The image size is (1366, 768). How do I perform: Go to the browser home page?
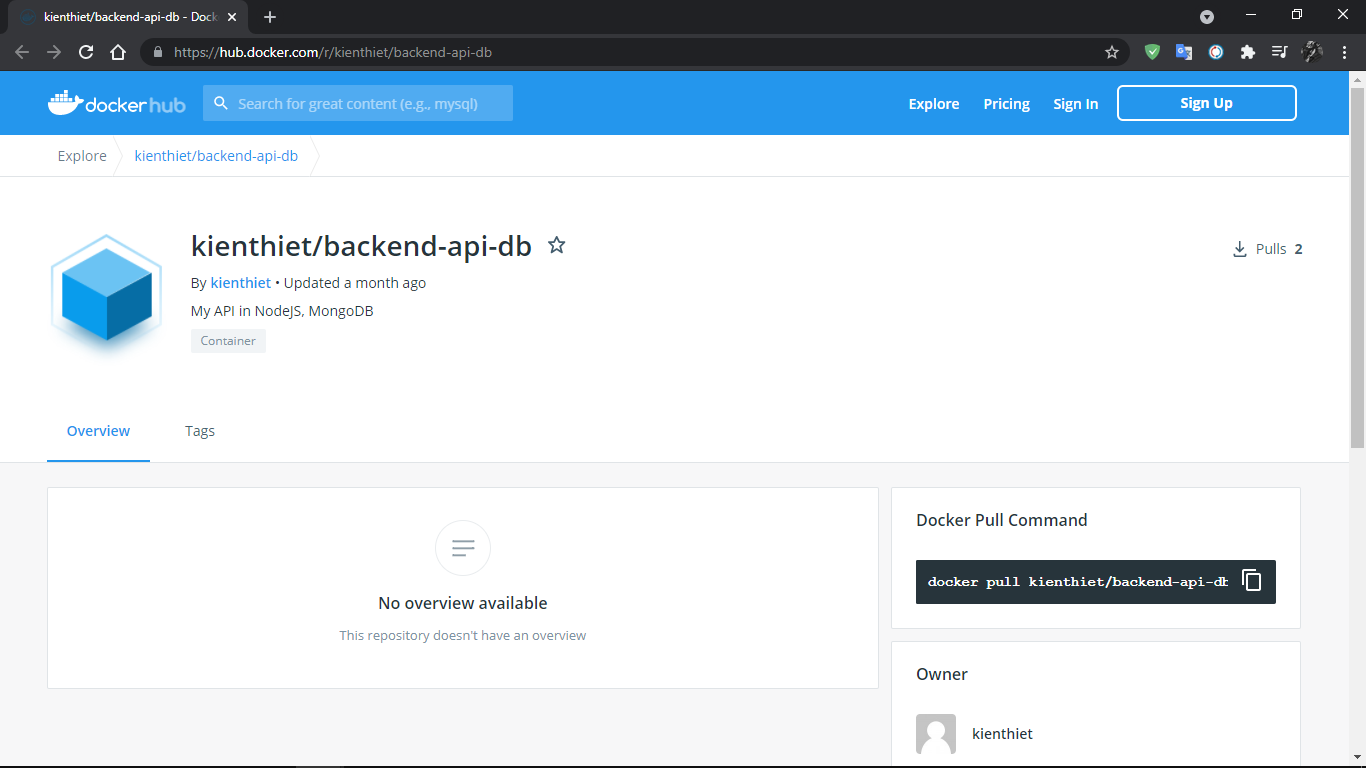click(118, 52)
